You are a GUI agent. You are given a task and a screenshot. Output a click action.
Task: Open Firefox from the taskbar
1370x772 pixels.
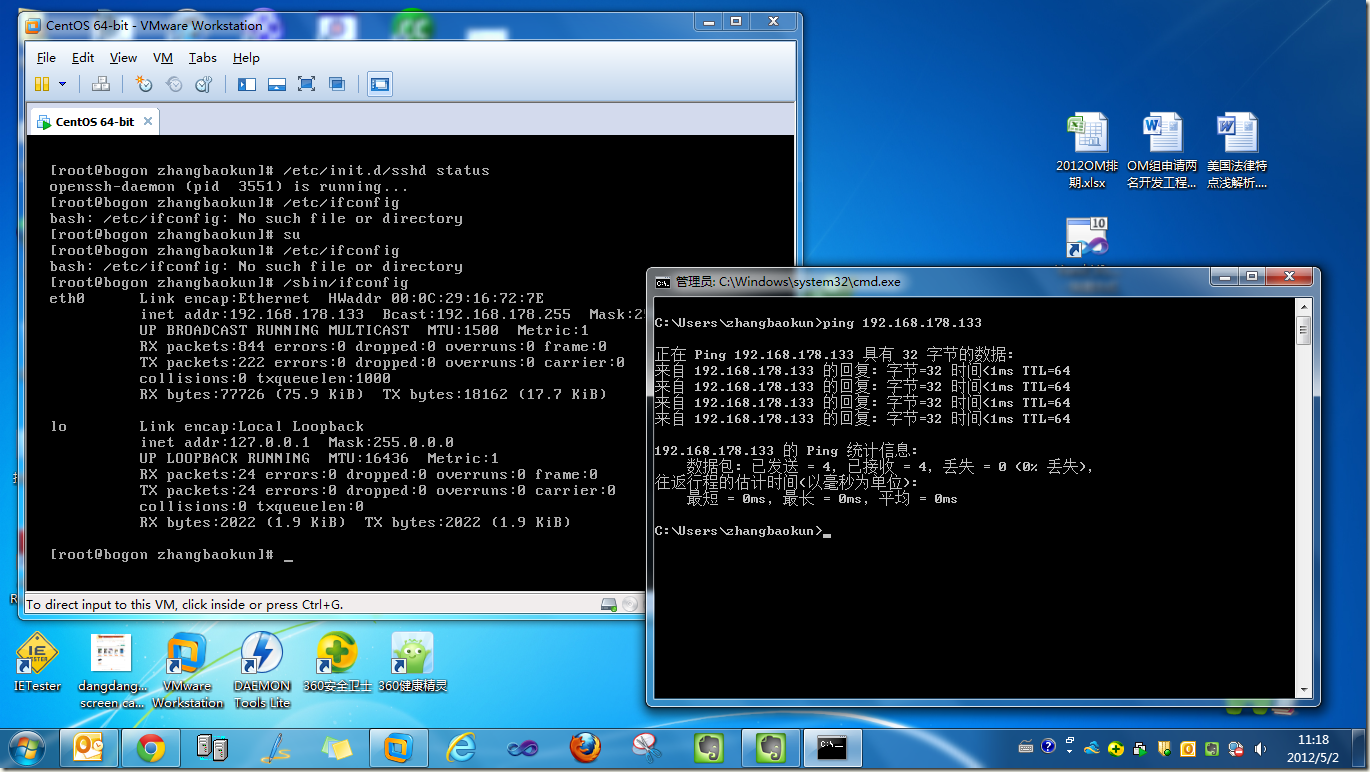tap(584, 747)
